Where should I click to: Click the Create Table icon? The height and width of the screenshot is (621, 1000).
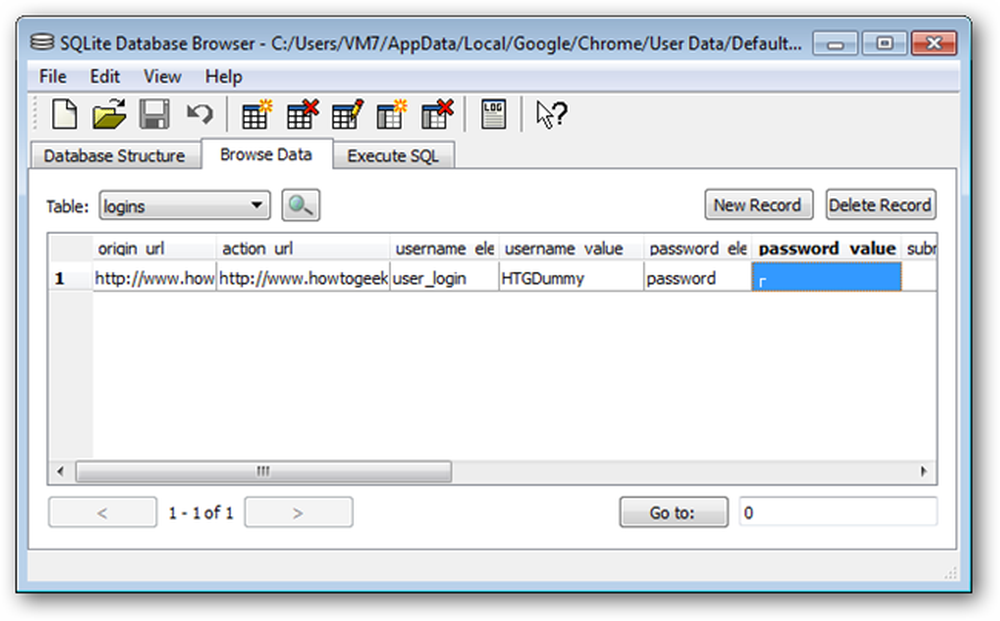(257, 115)
